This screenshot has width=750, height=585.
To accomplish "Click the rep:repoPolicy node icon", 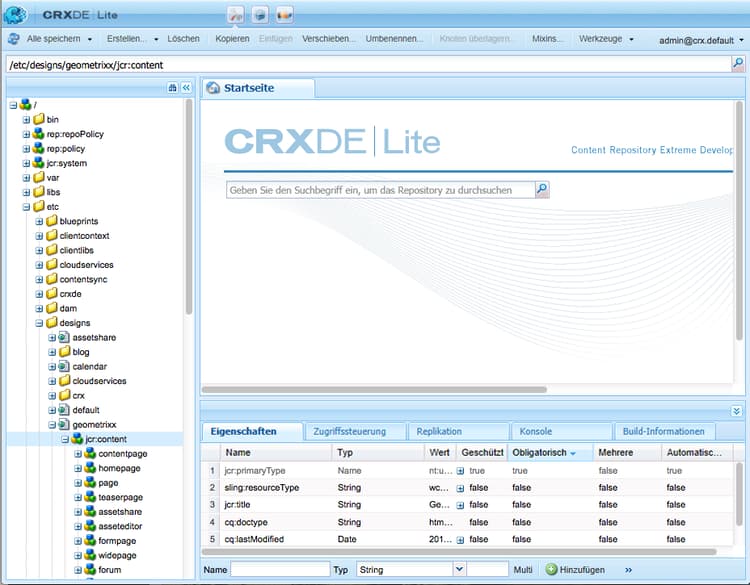I will pyautogui.click(x=38, y=134).
